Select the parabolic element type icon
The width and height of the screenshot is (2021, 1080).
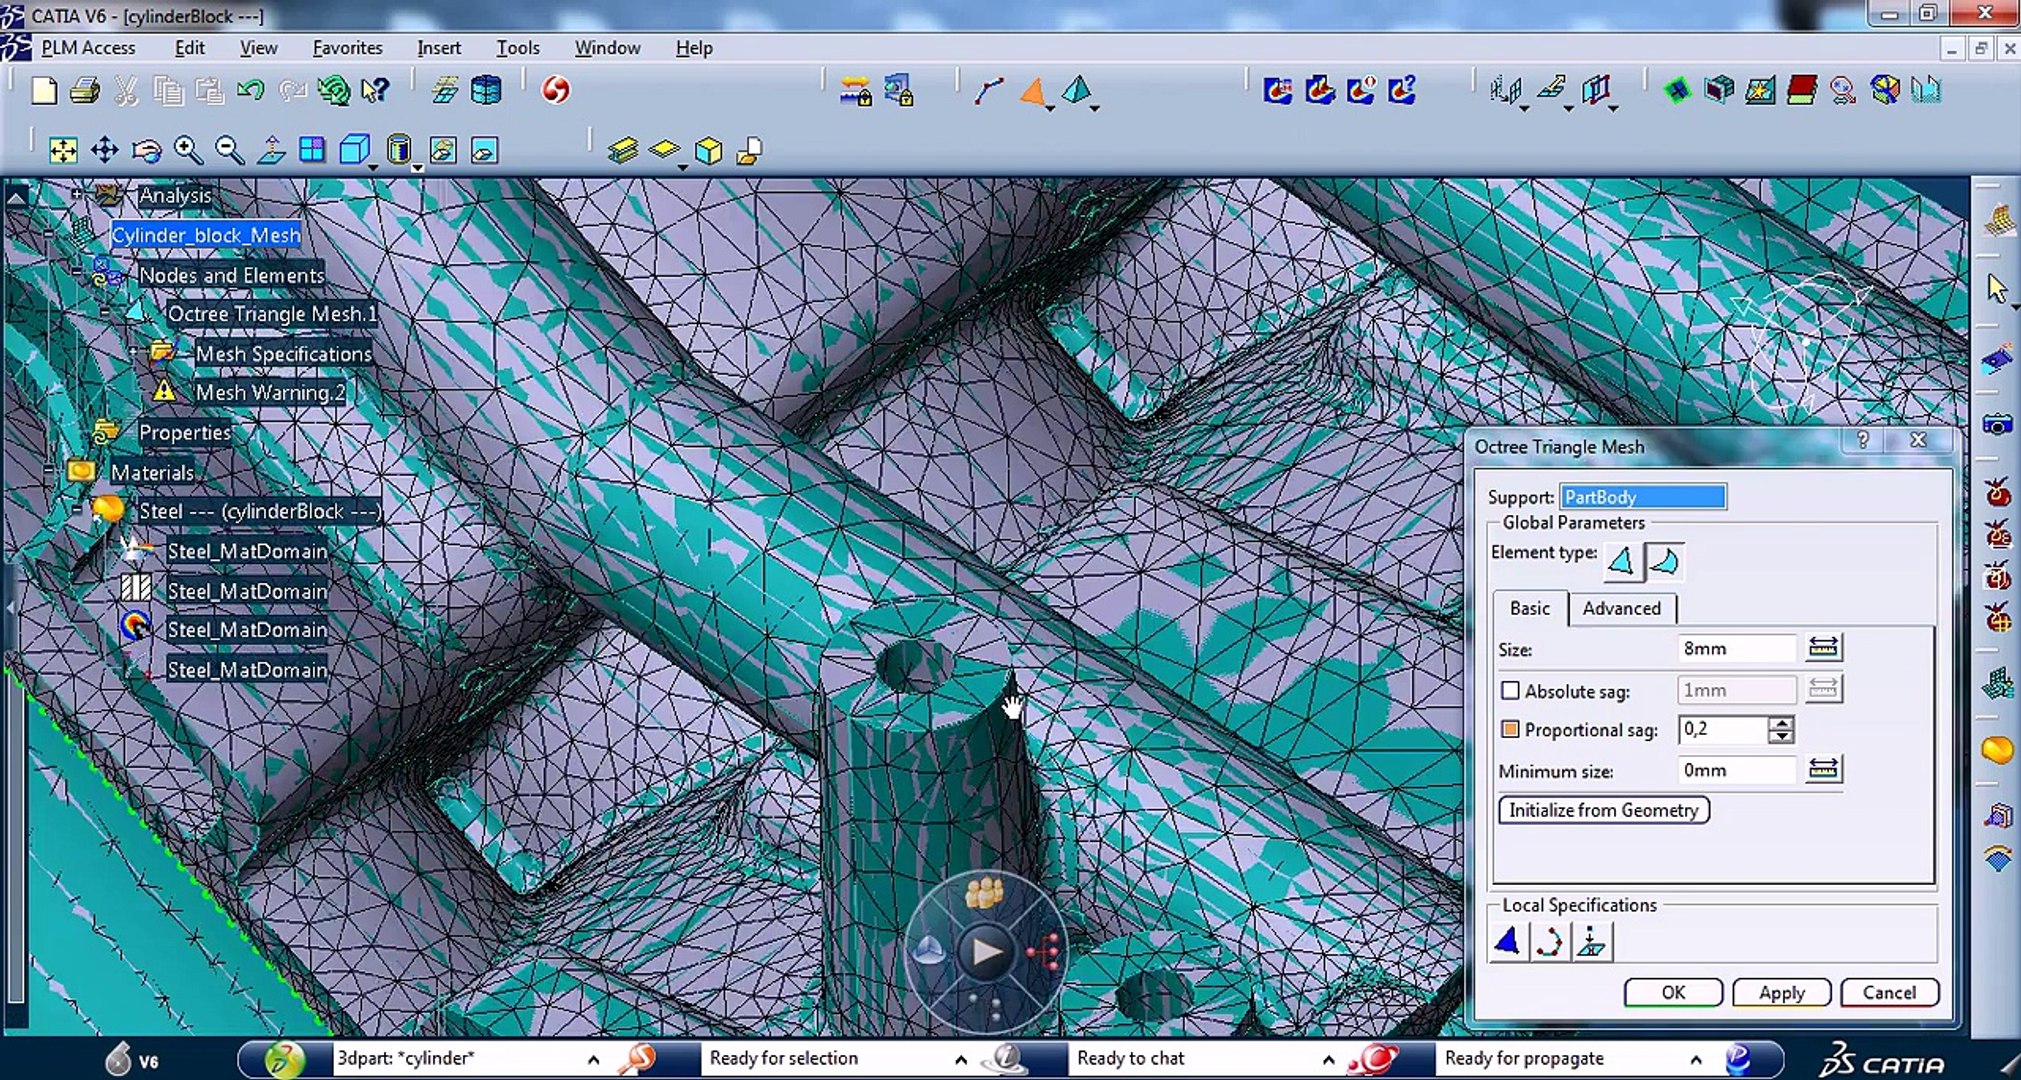tap(1665, 562)
